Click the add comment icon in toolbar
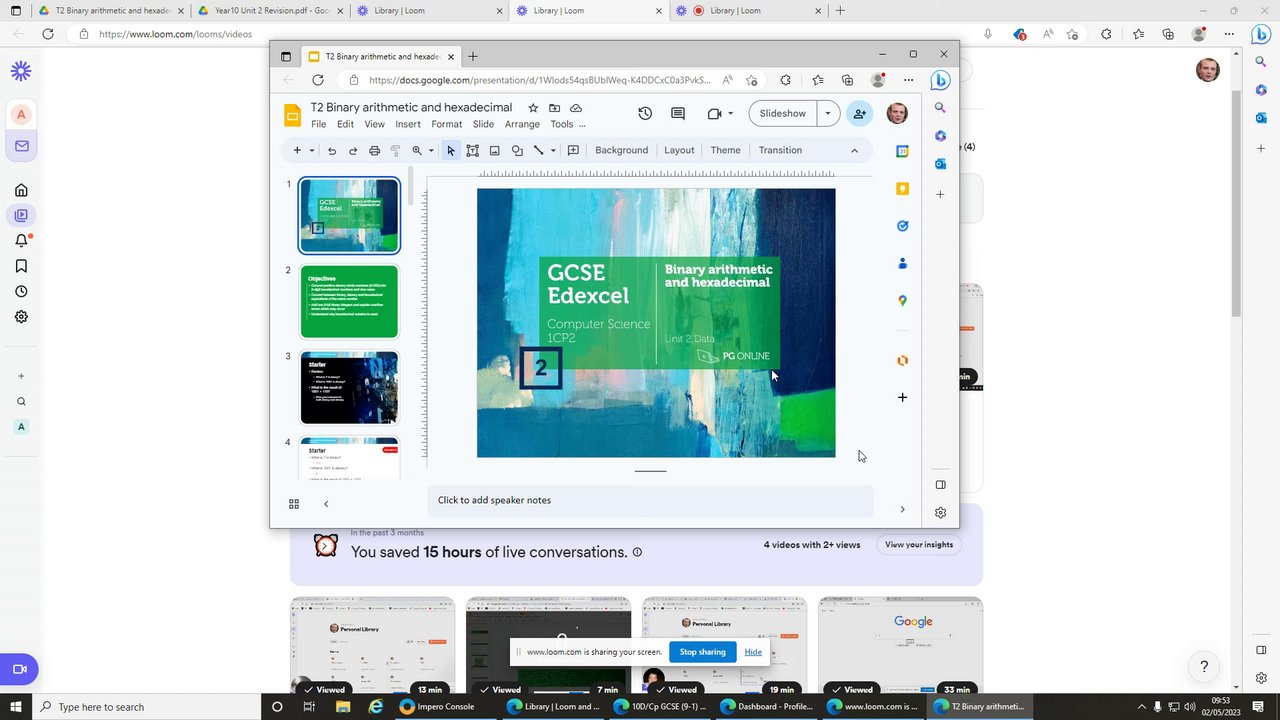This screenshot has height=720, width=1280. point(573,151)
